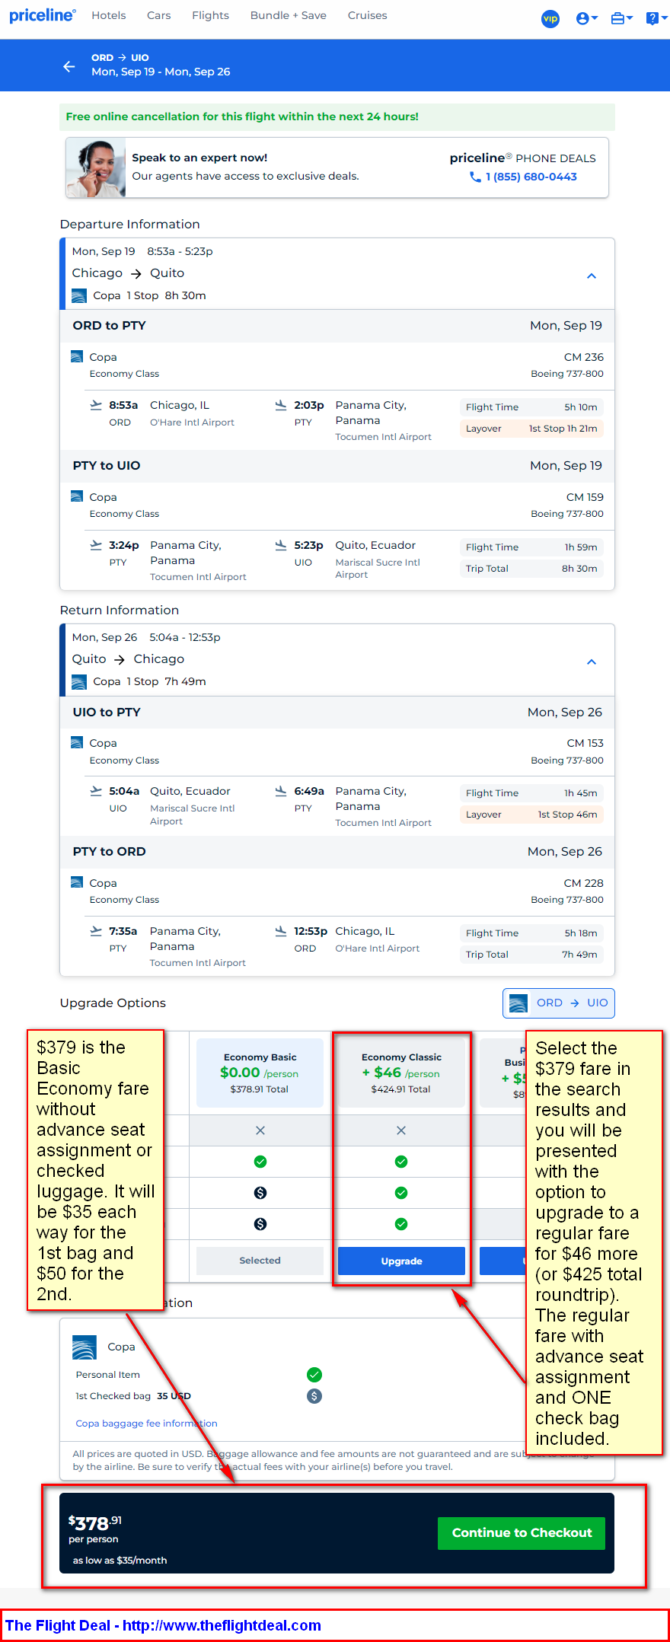Screen dimensions: 670x1642
Task: Click the 'Layover 1st Stop 1h 21m' label
Action: (531, 428)
